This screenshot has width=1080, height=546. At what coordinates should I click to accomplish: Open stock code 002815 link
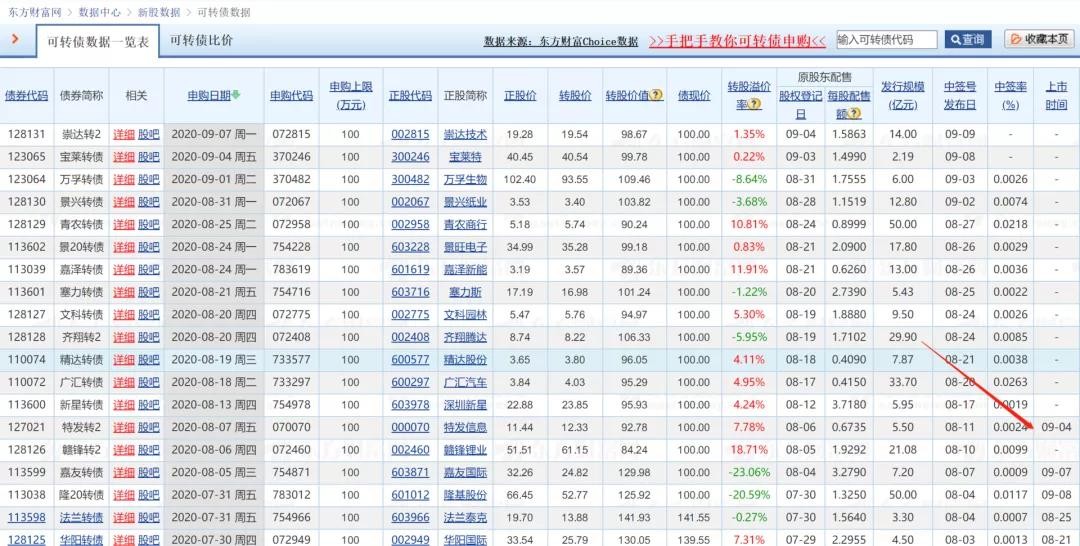tap(410, 134)
